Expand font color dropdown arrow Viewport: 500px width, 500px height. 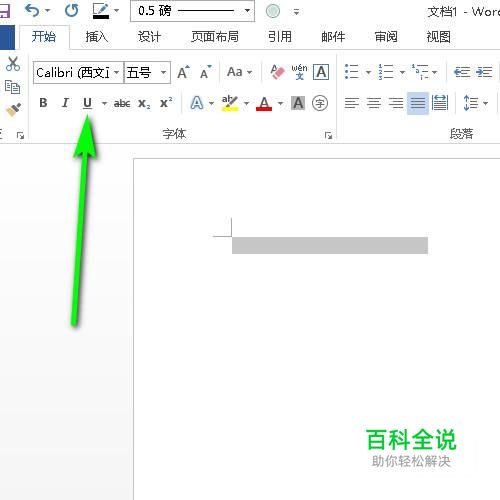click(x=280, y=103)
